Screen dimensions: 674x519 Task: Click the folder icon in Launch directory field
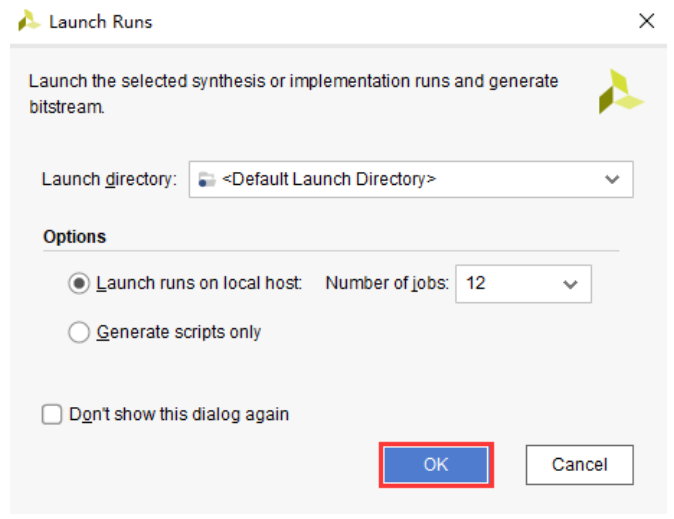207,180
